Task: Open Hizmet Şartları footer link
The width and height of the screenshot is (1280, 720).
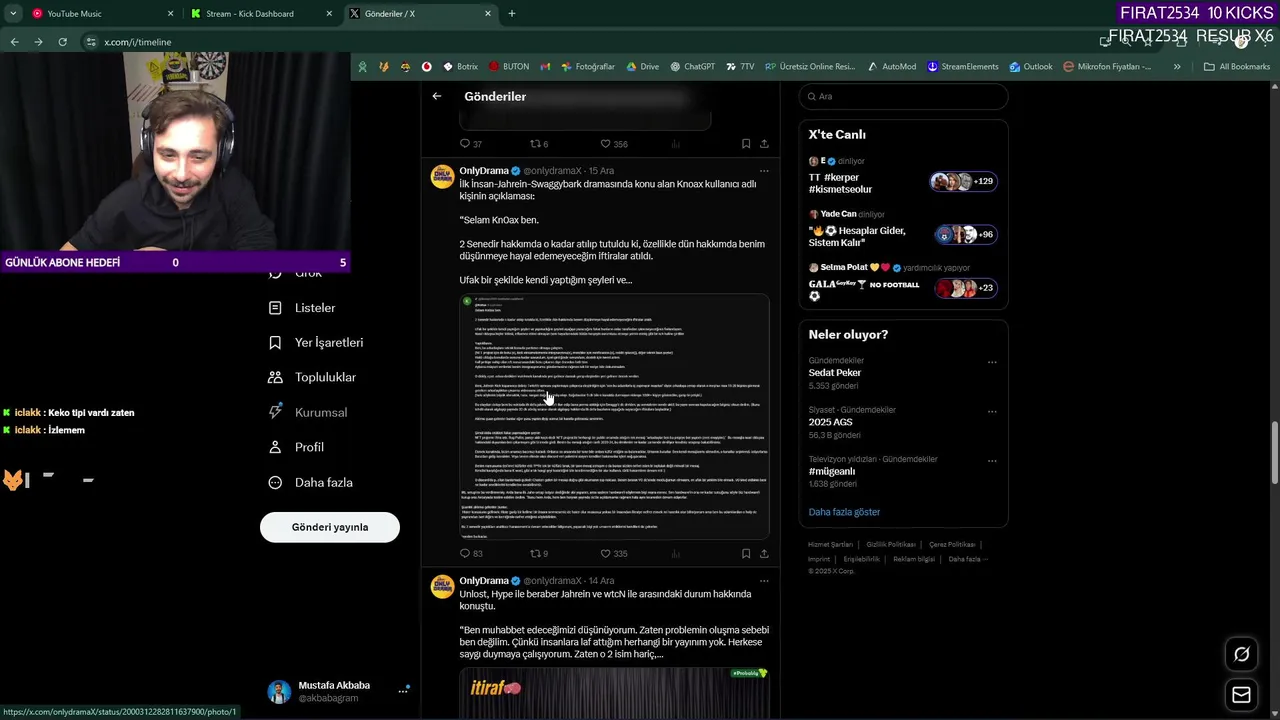Action: 830,545
